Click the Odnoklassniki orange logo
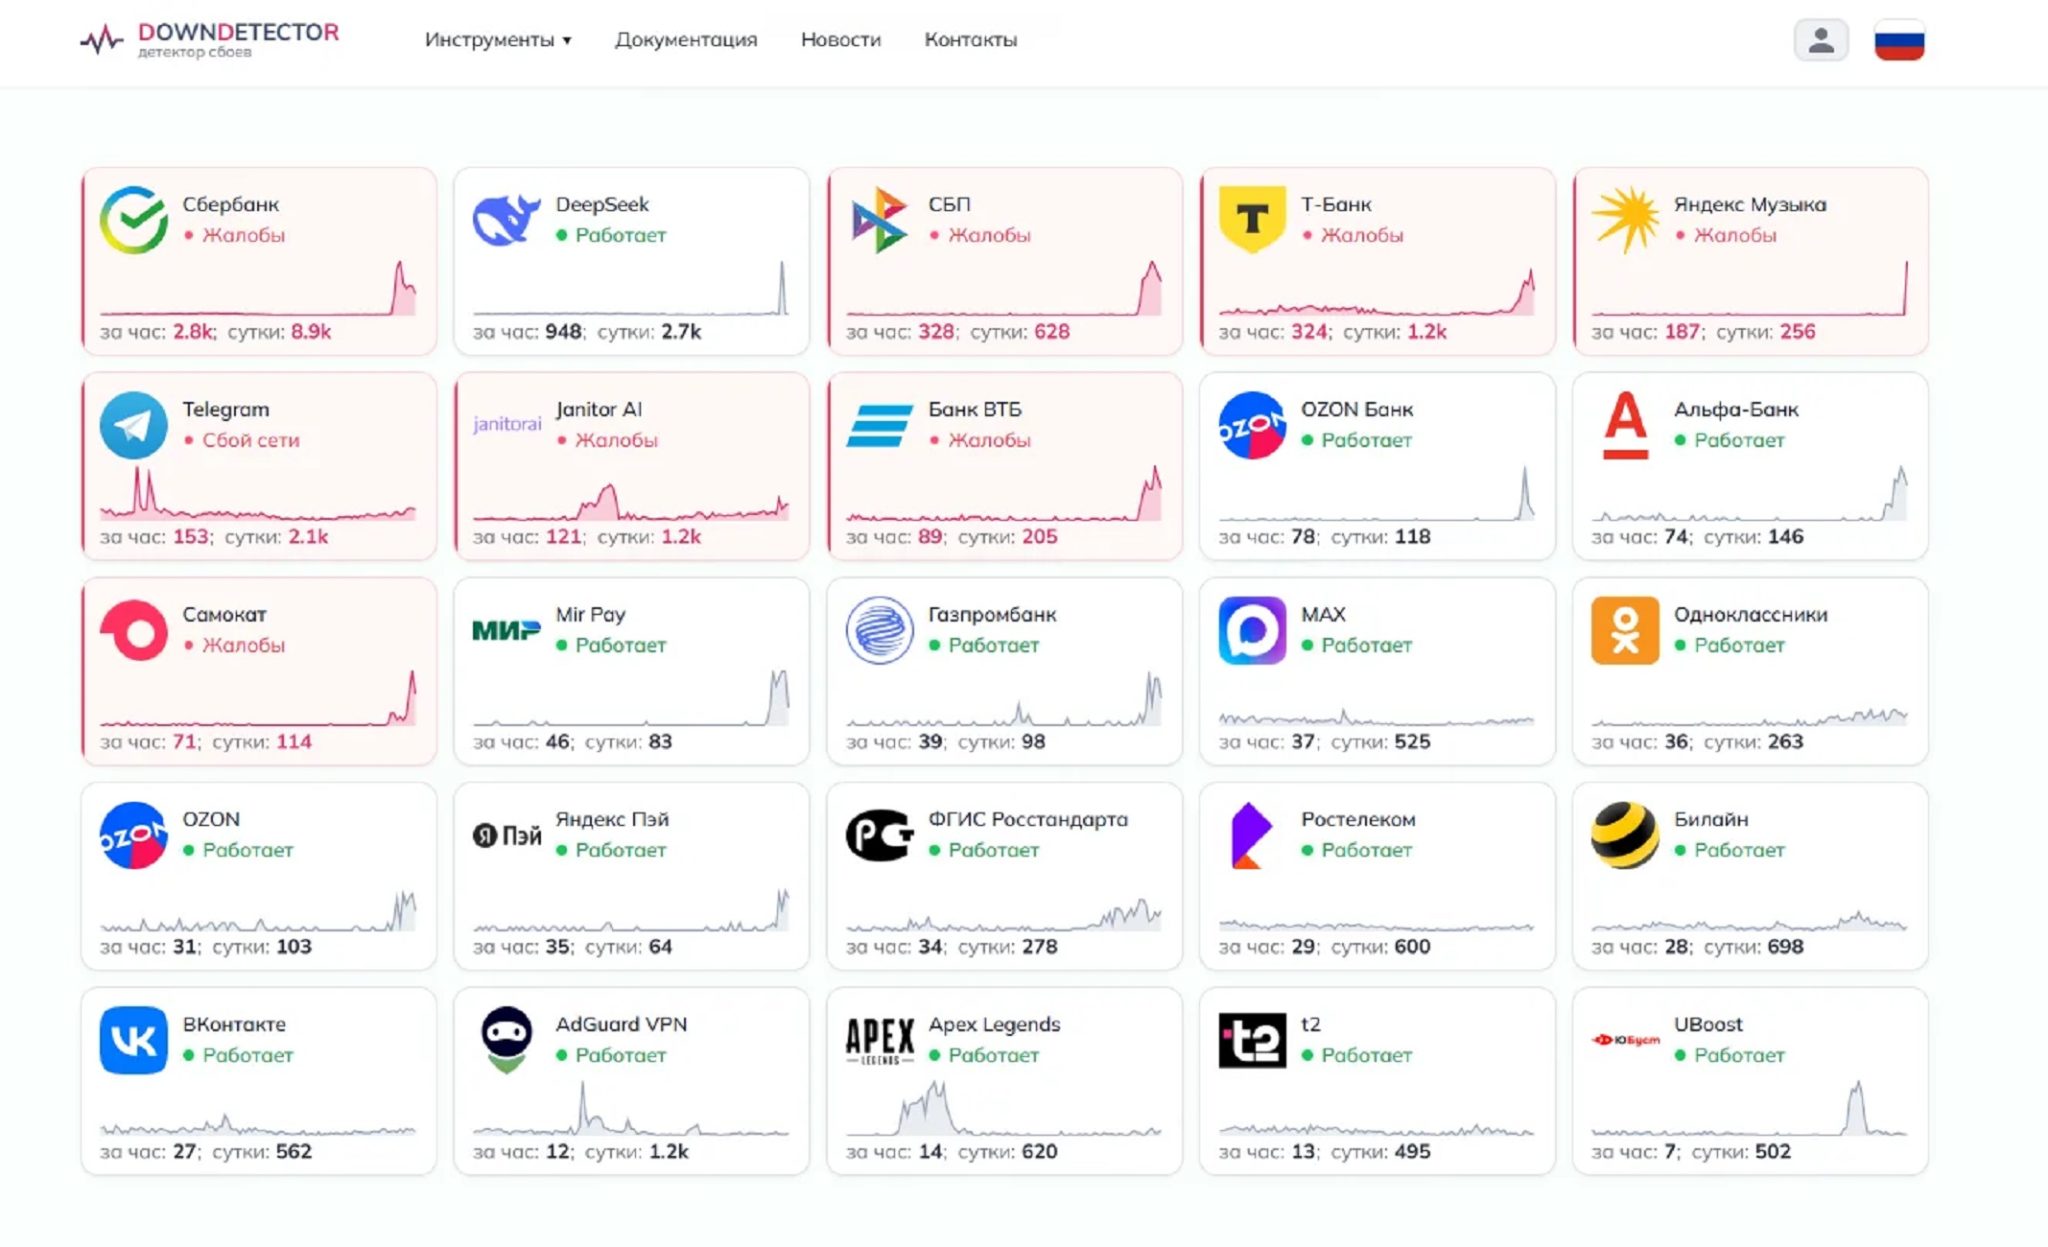The height and width of the screenshot is (1247, 2048). [x=1625, y=630]
